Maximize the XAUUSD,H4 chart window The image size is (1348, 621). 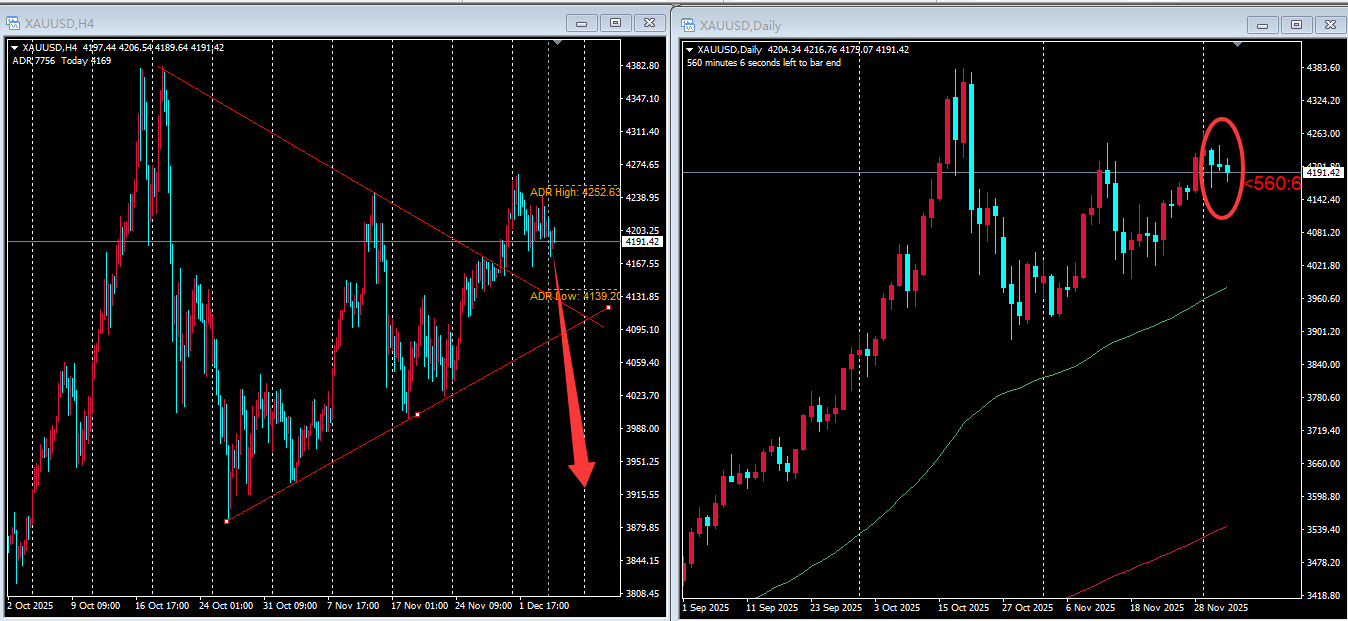[x=615, y=23]
